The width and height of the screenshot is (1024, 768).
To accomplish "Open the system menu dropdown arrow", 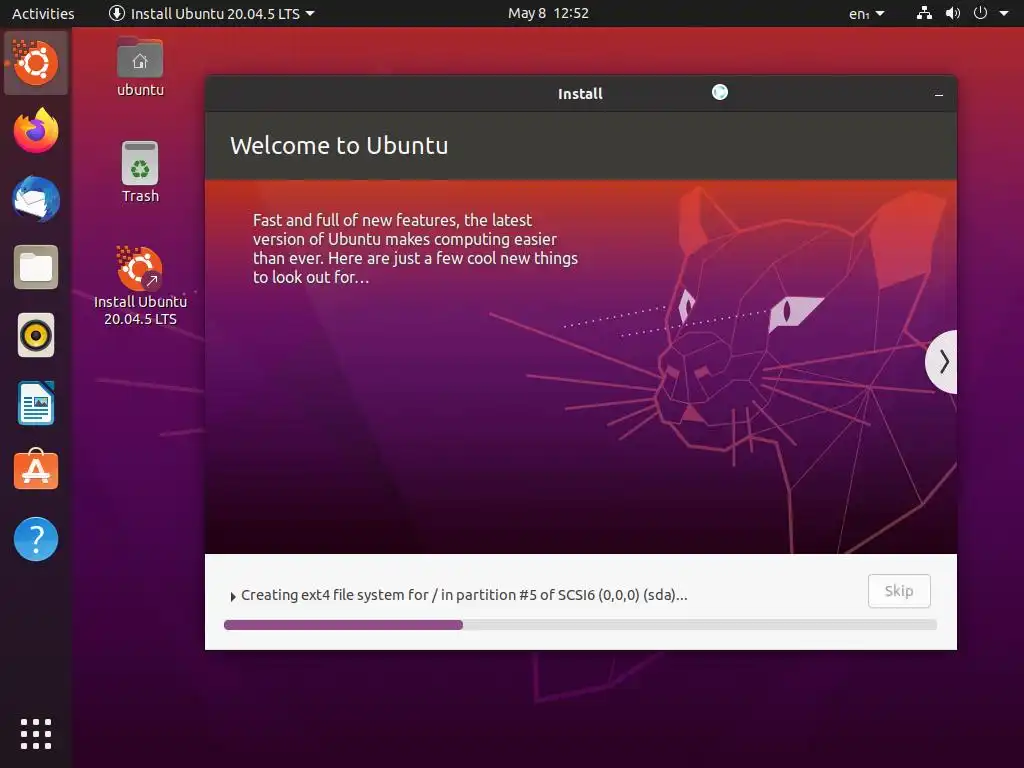I will (1004, 13).
